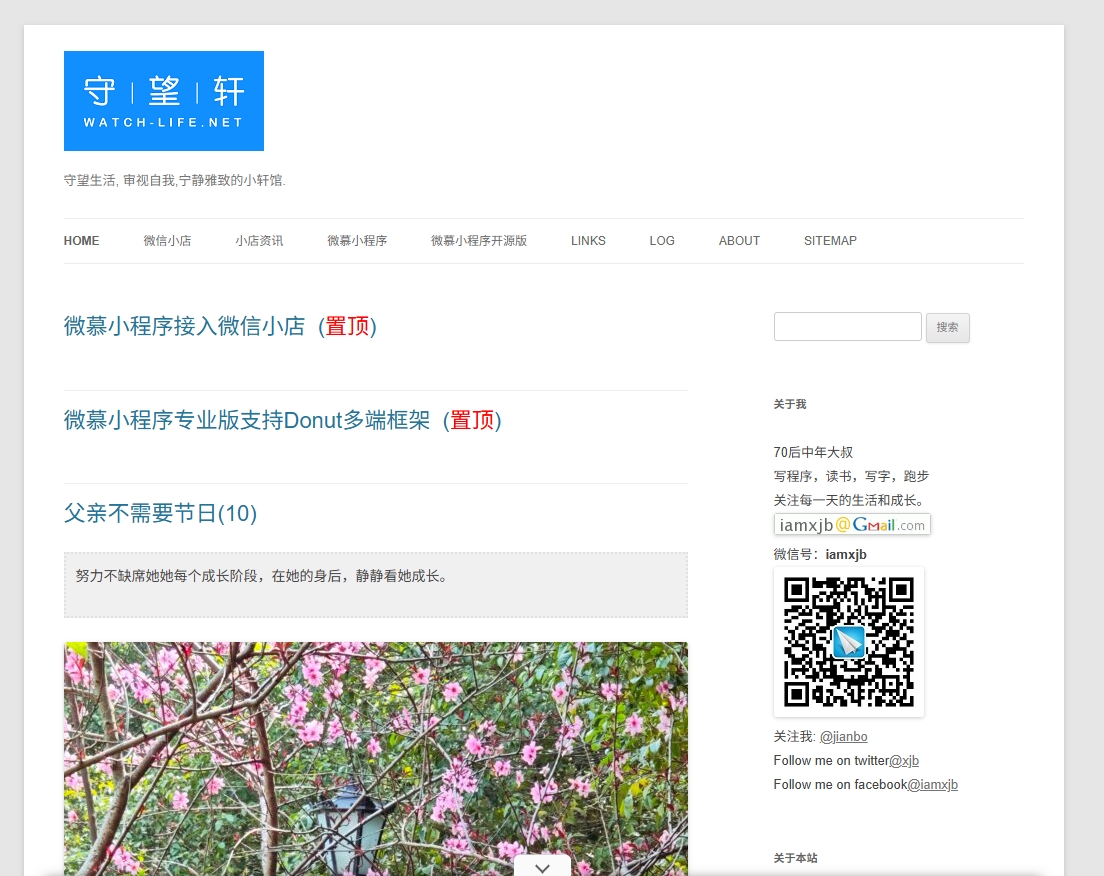Open the HOME menu item
1104x876 pixels.
(81, 241)
